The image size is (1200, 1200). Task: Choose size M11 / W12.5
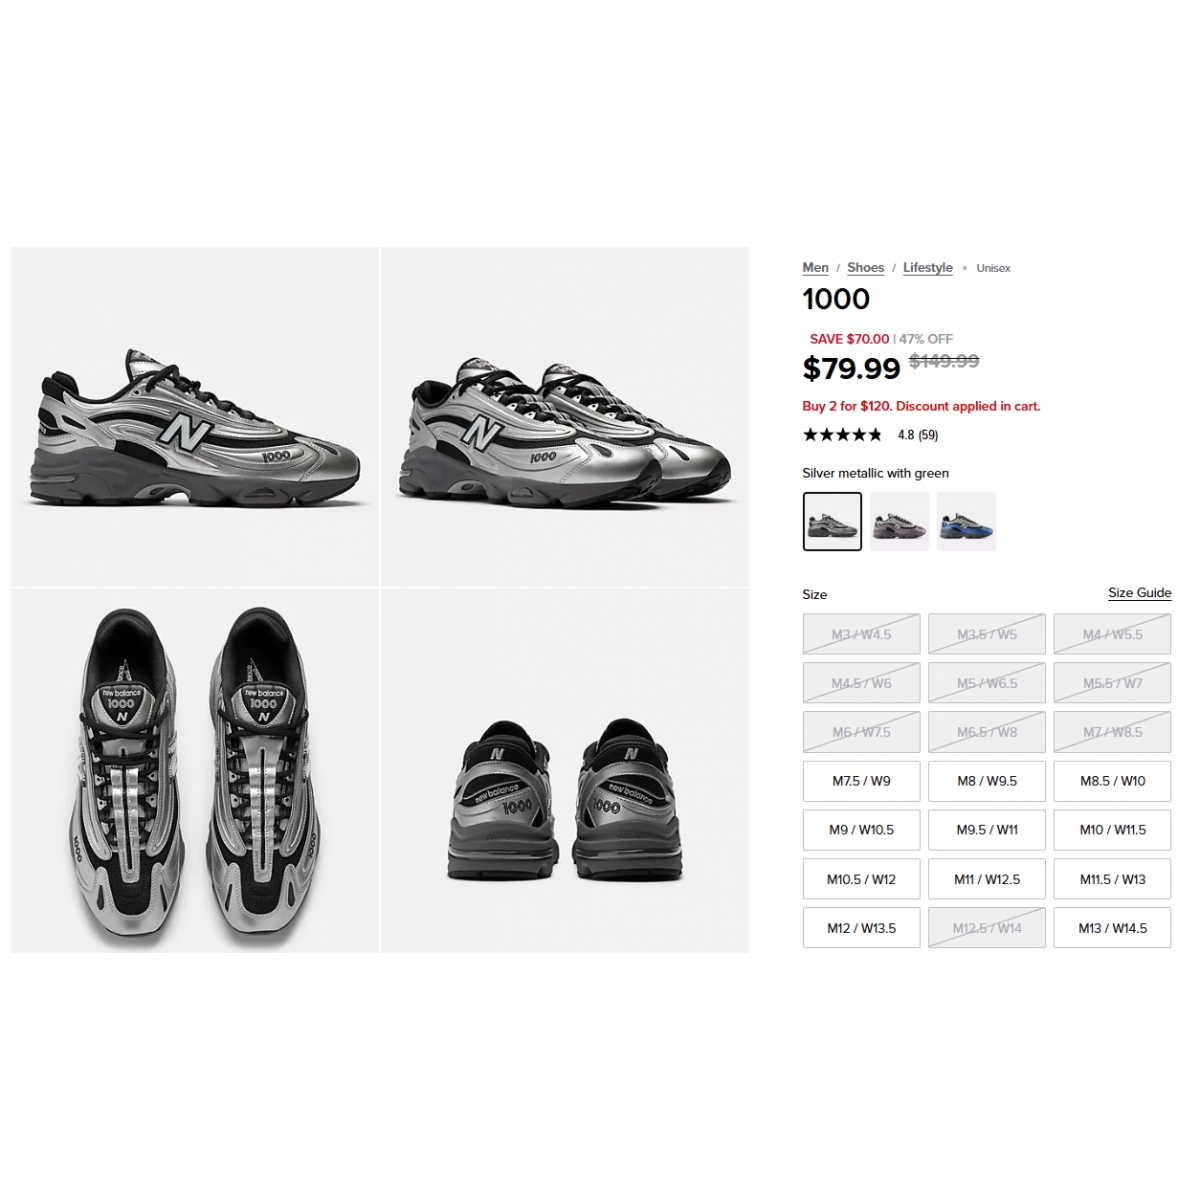click(x=987, y=879)
